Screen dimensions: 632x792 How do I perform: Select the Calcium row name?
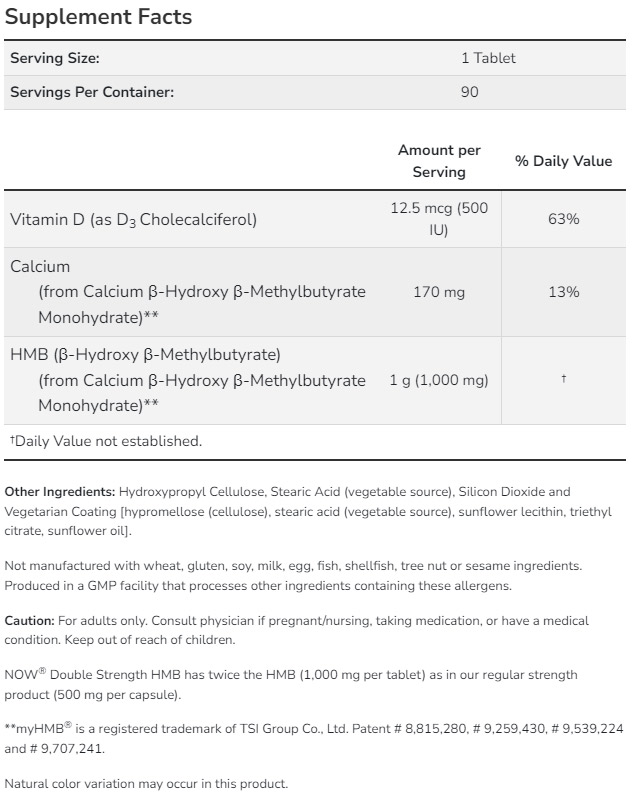pyautogui.click(x=40, y=267)
